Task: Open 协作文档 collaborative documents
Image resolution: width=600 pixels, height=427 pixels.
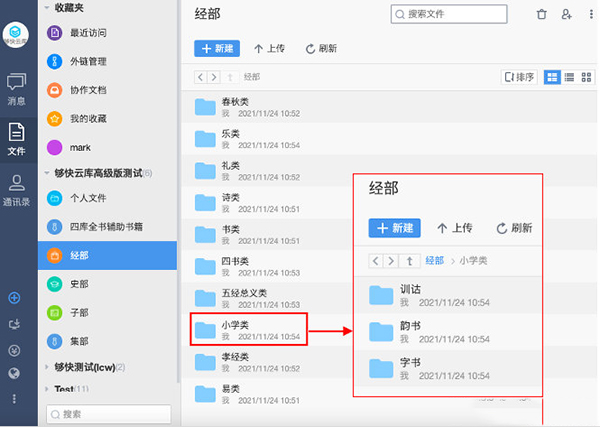Action: coord(107,90)
